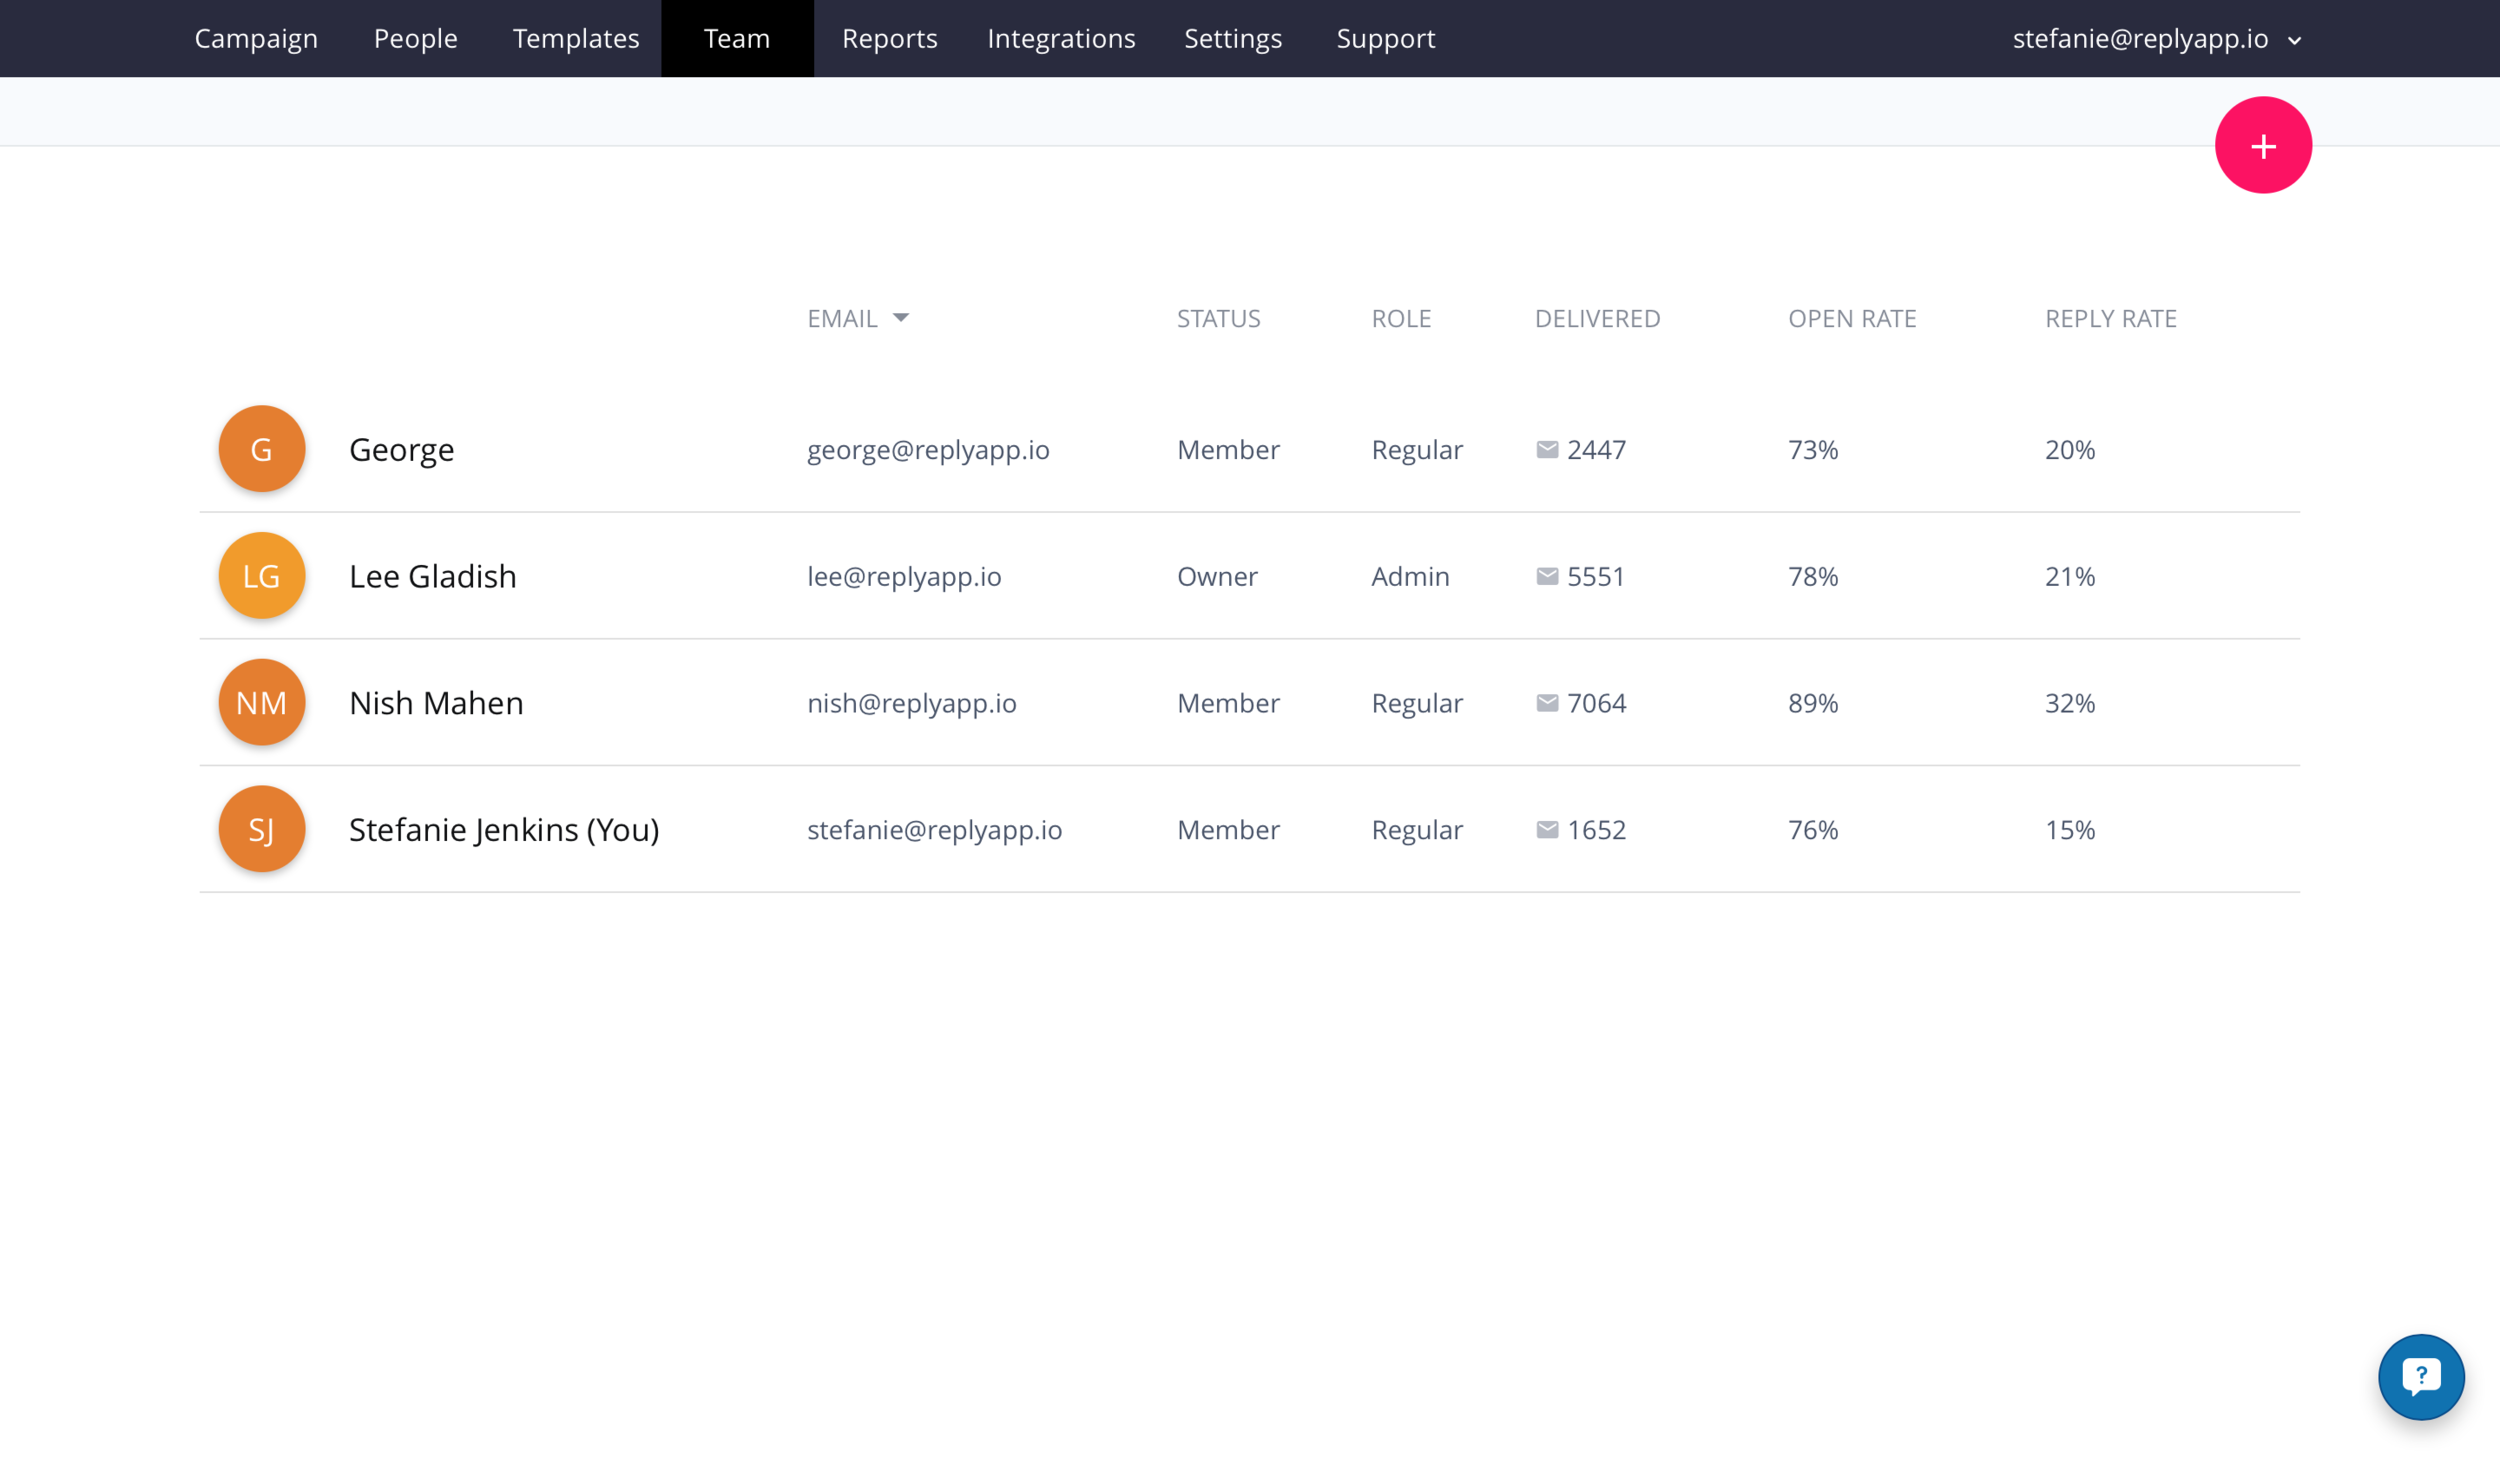Click the george@replyapp.io email
2500x1458 pixels.
pos(928,450)
